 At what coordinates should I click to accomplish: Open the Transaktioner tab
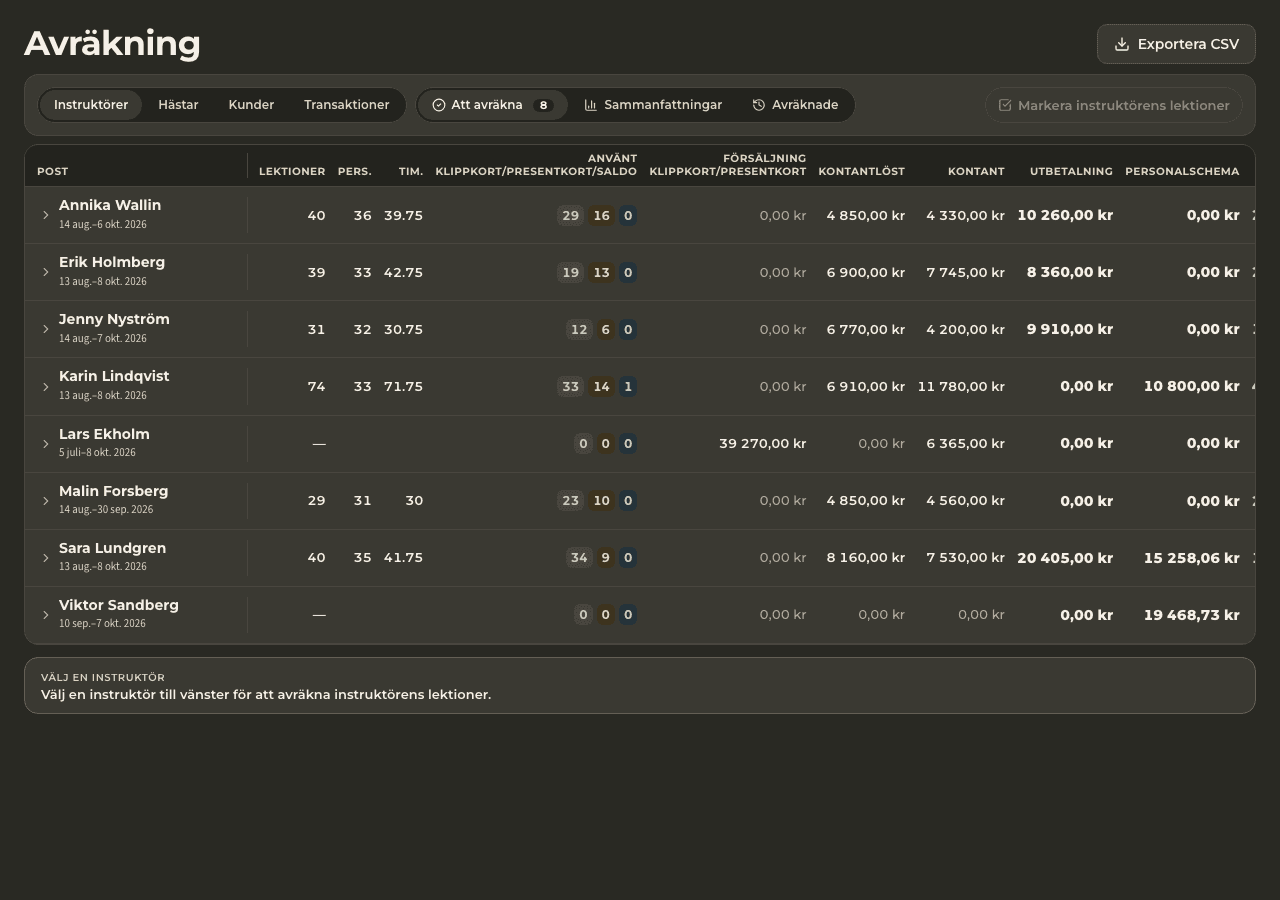346,105
